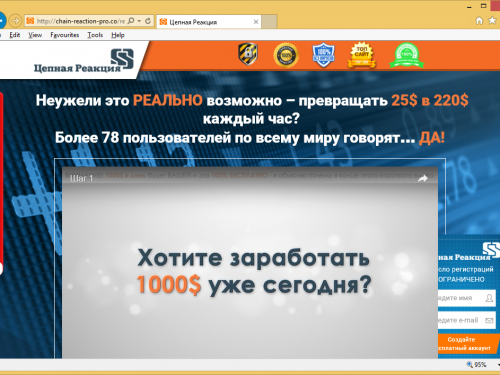
Task: Click the green 100% ribbon badge
Action: [407, 55]
